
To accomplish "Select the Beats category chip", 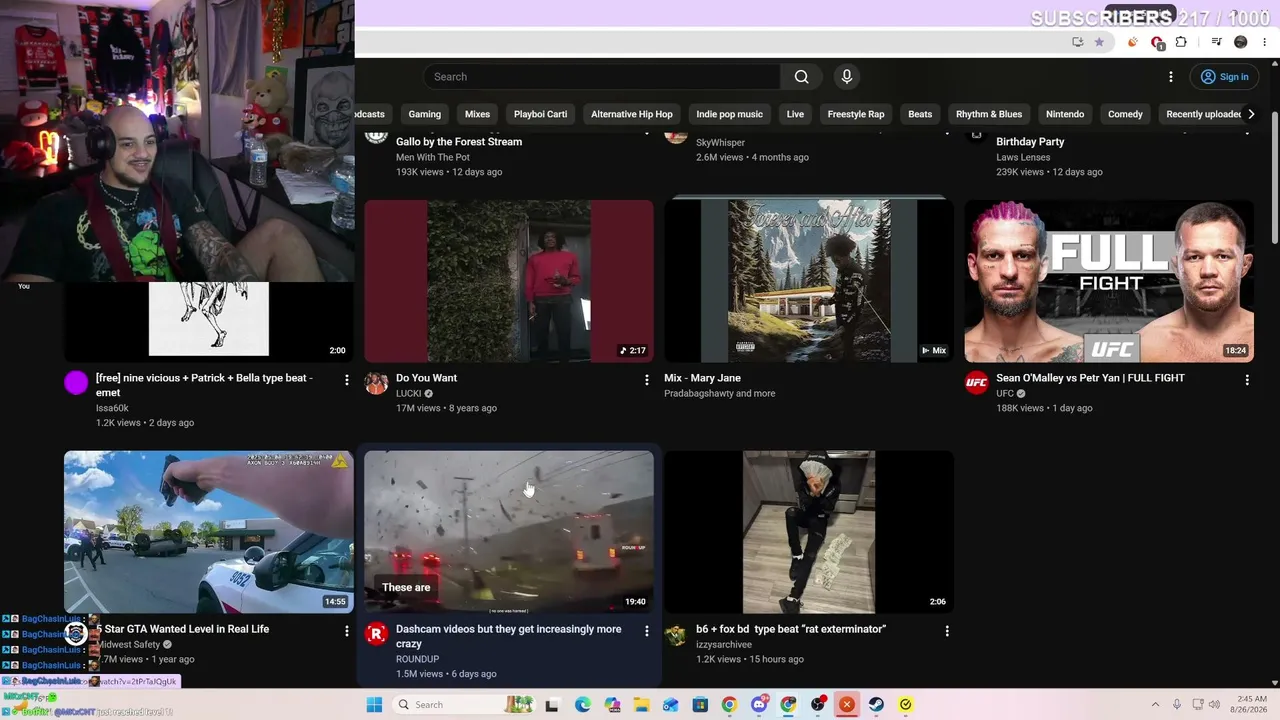I will coord(920,114).
